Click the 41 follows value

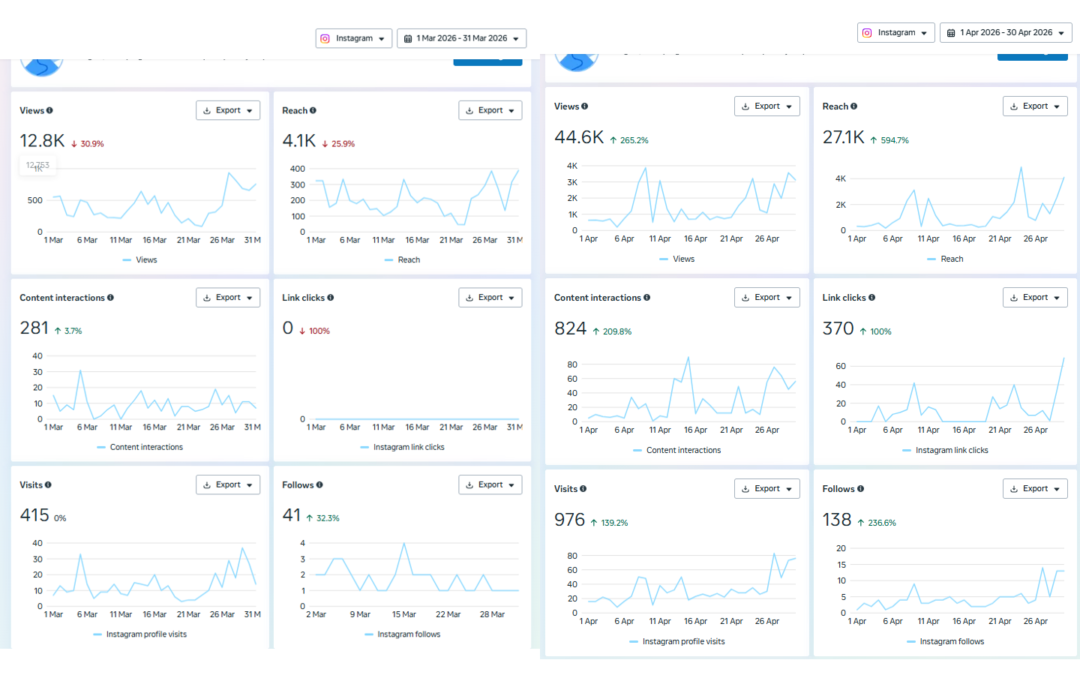[291, 515]
